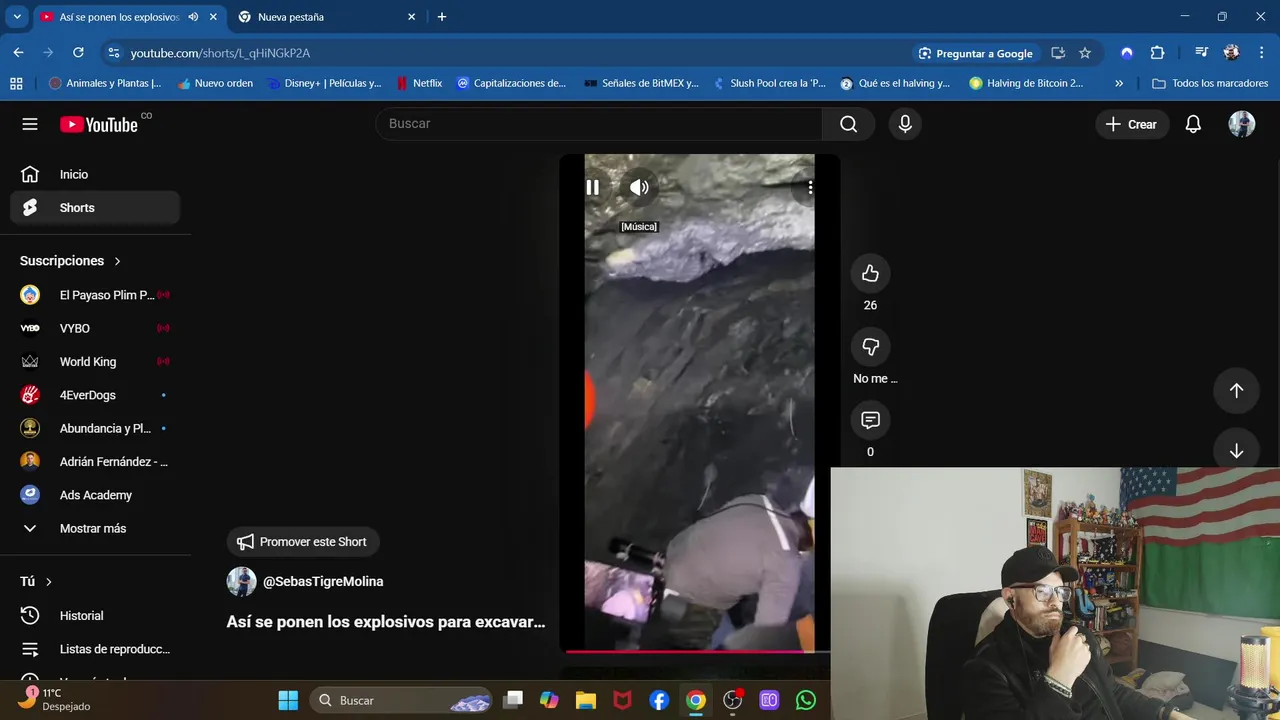Open the Crear menu button
The width and height of the screenshot is (1280, 720).
coord(1132,124)
